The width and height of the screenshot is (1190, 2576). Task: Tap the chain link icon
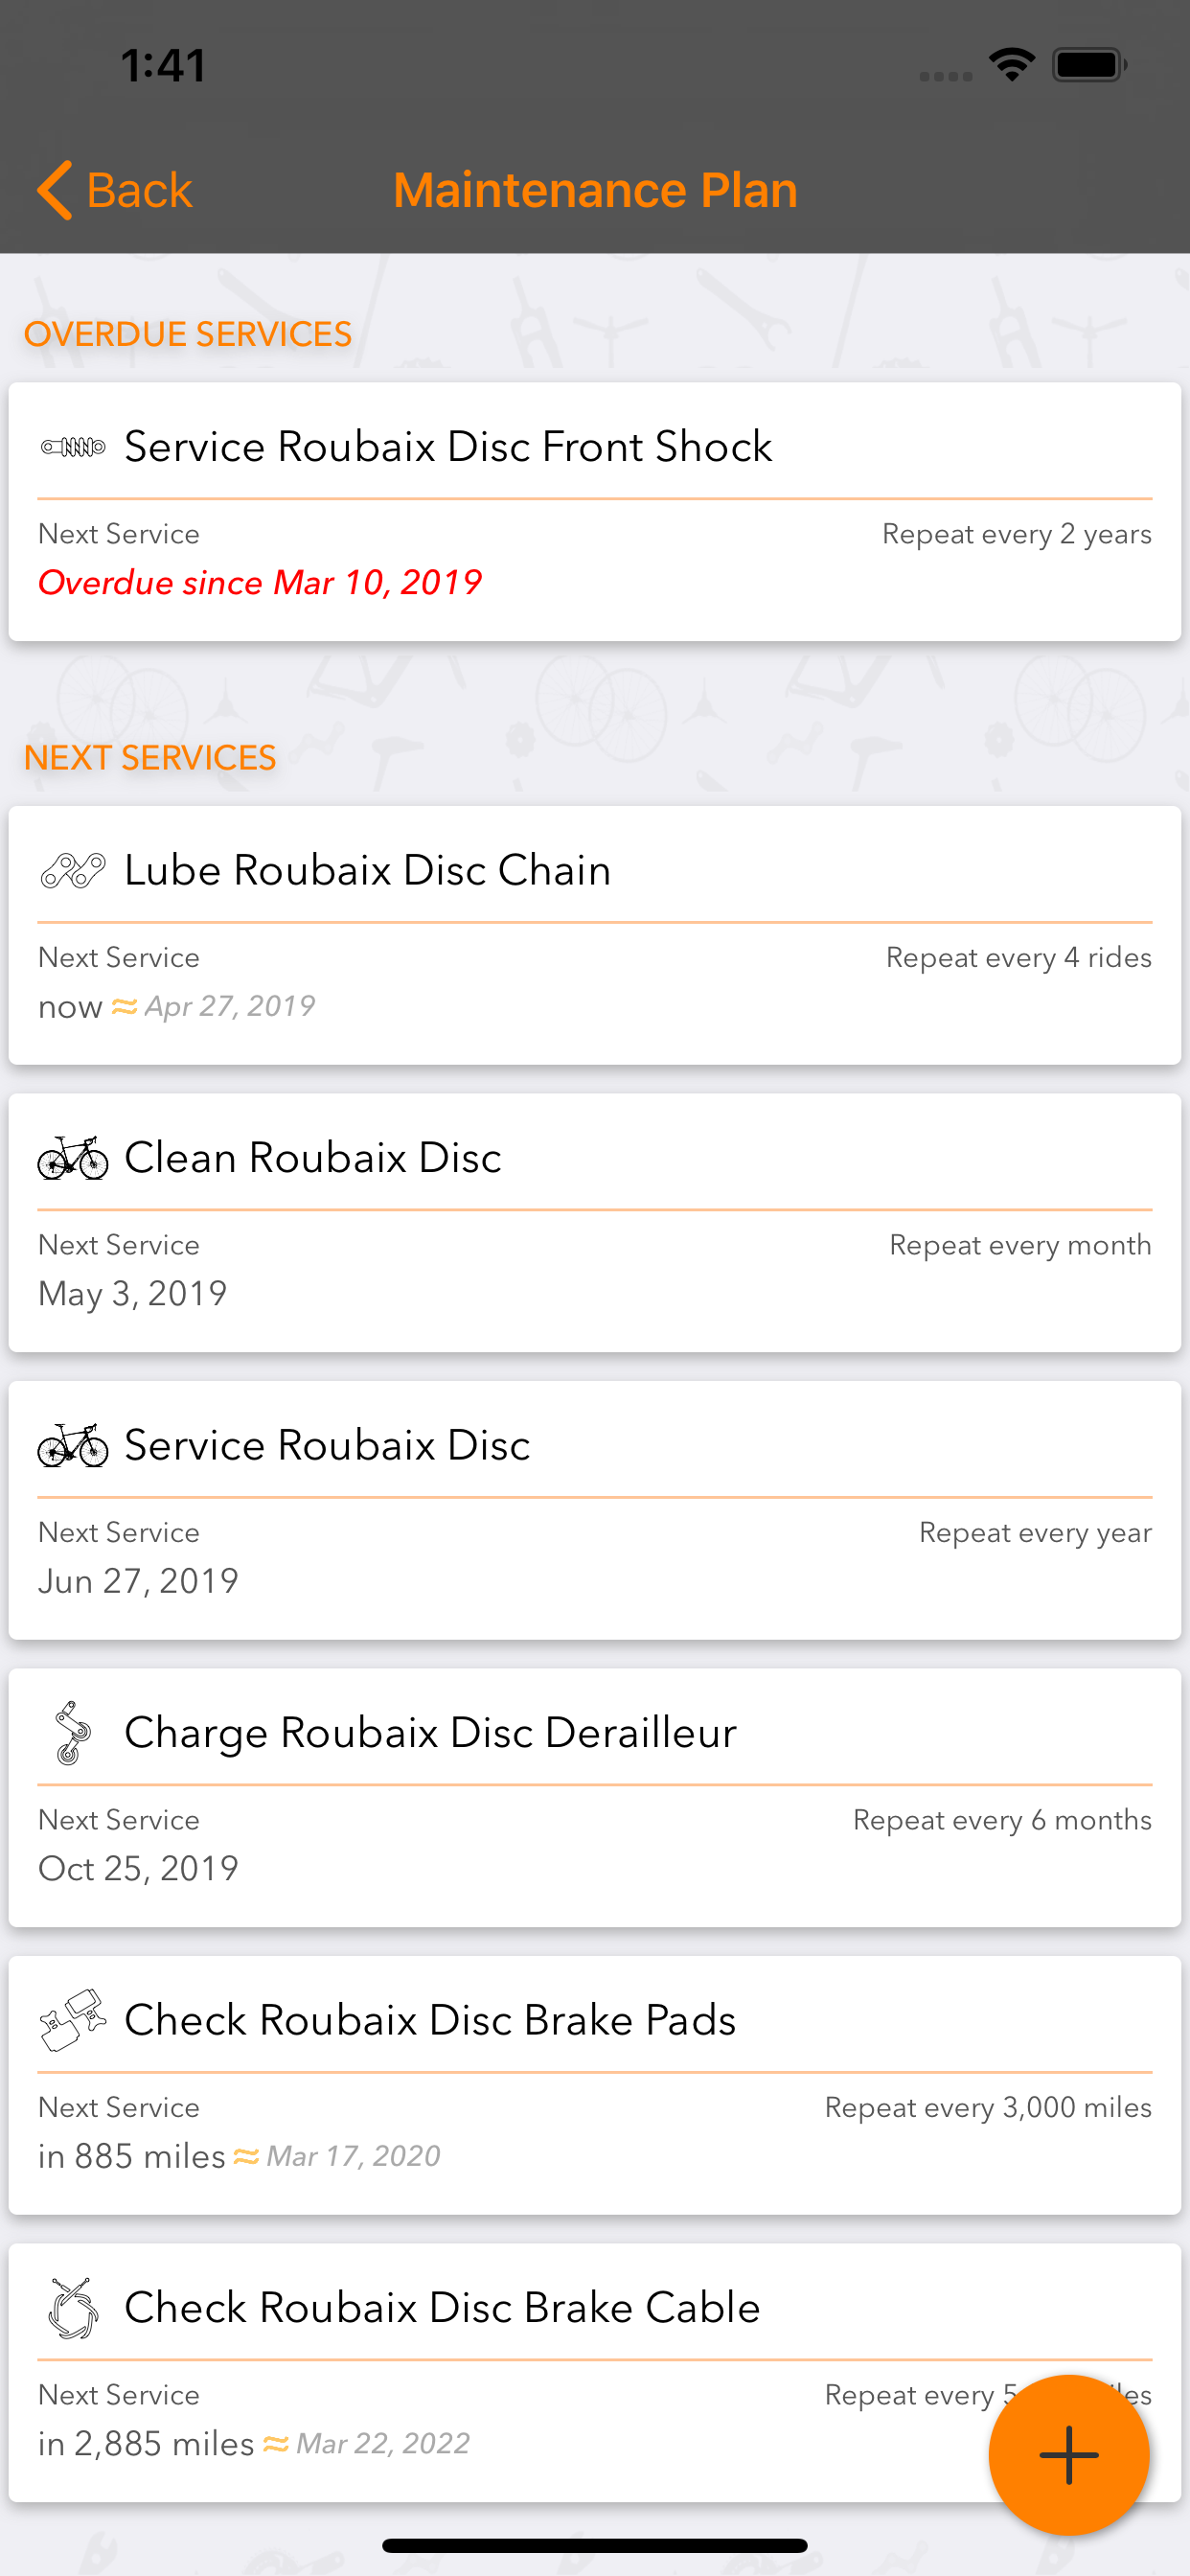pyautogui.click(x=73, y=870)
